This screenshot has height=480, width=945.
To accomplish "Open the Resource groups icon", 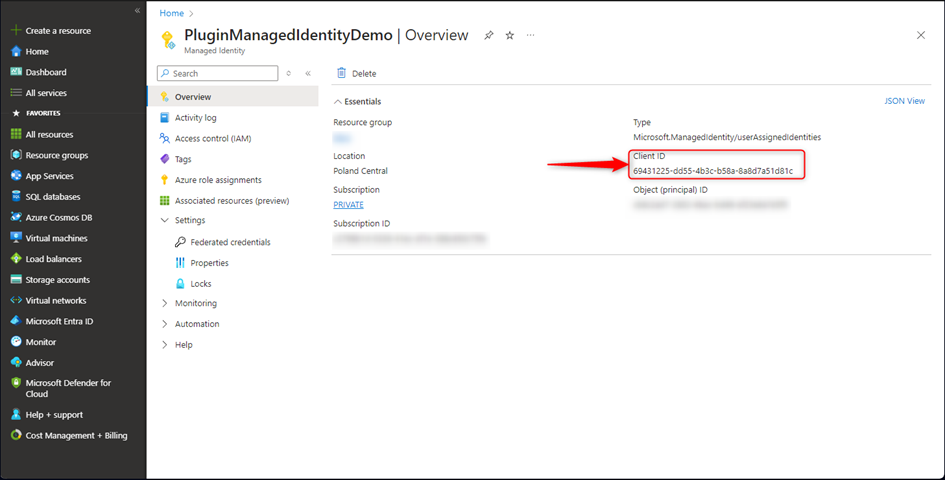I will click(16, 155).
